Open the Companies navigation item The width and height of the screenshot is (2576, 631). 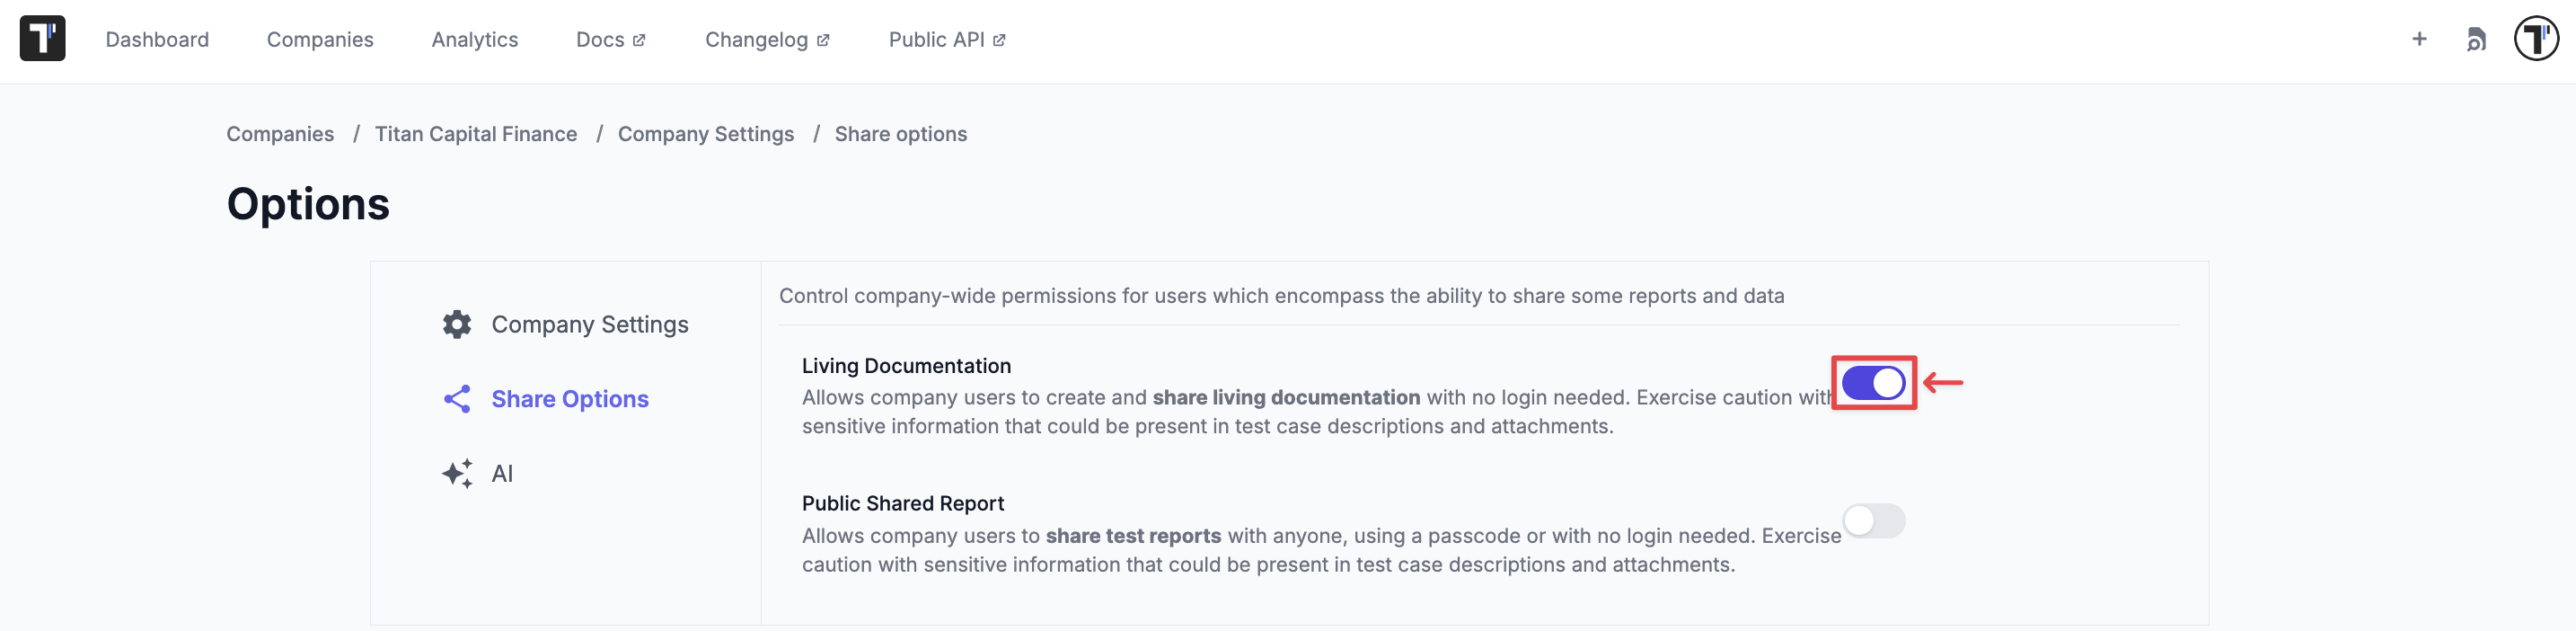(x=319, y=40)
